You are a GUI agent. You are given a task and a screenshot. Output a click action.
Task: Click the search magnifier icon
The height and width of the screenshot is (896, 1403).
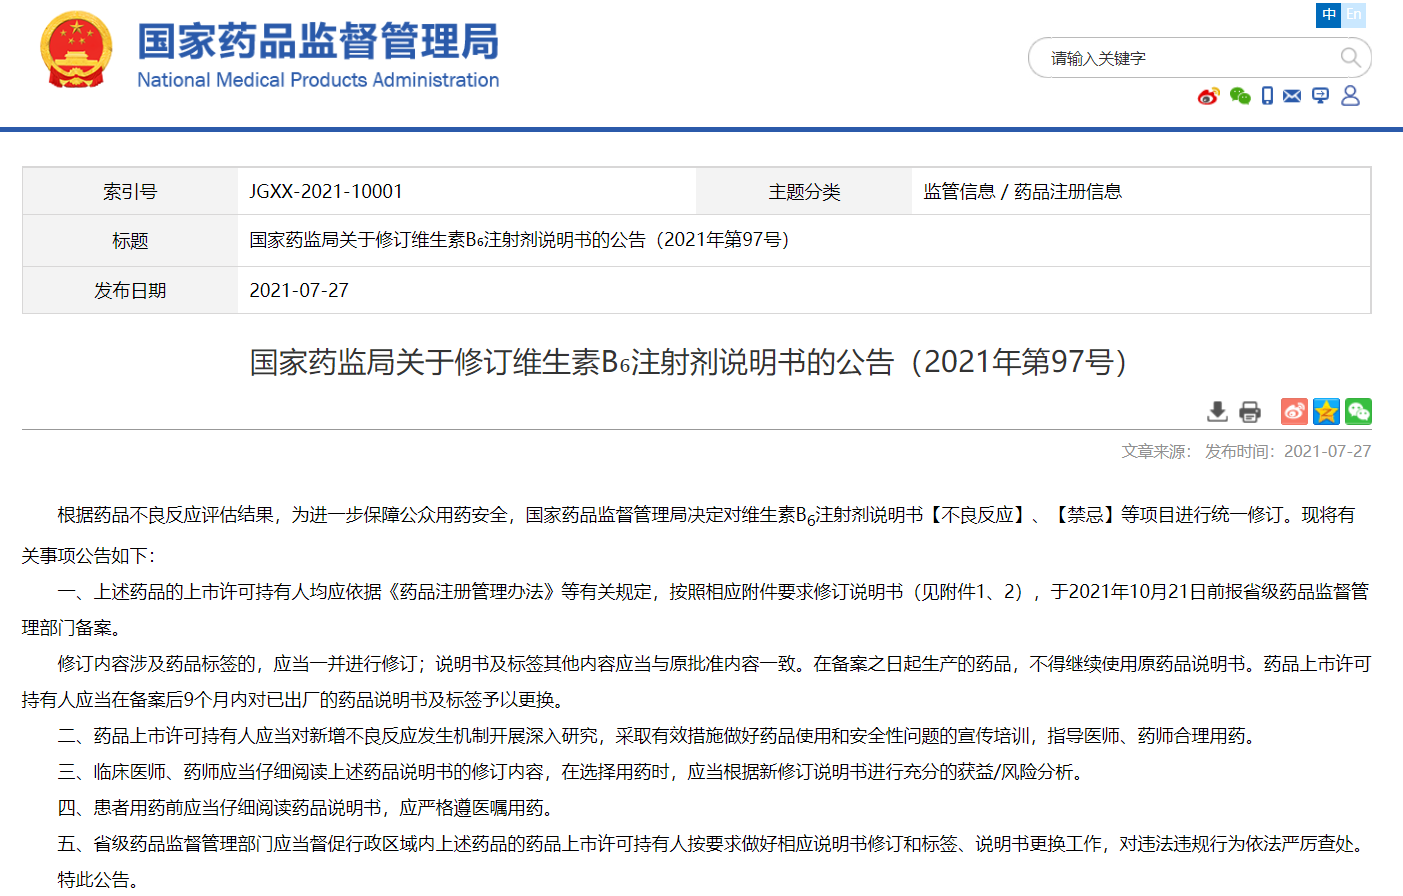(1350, 58)
